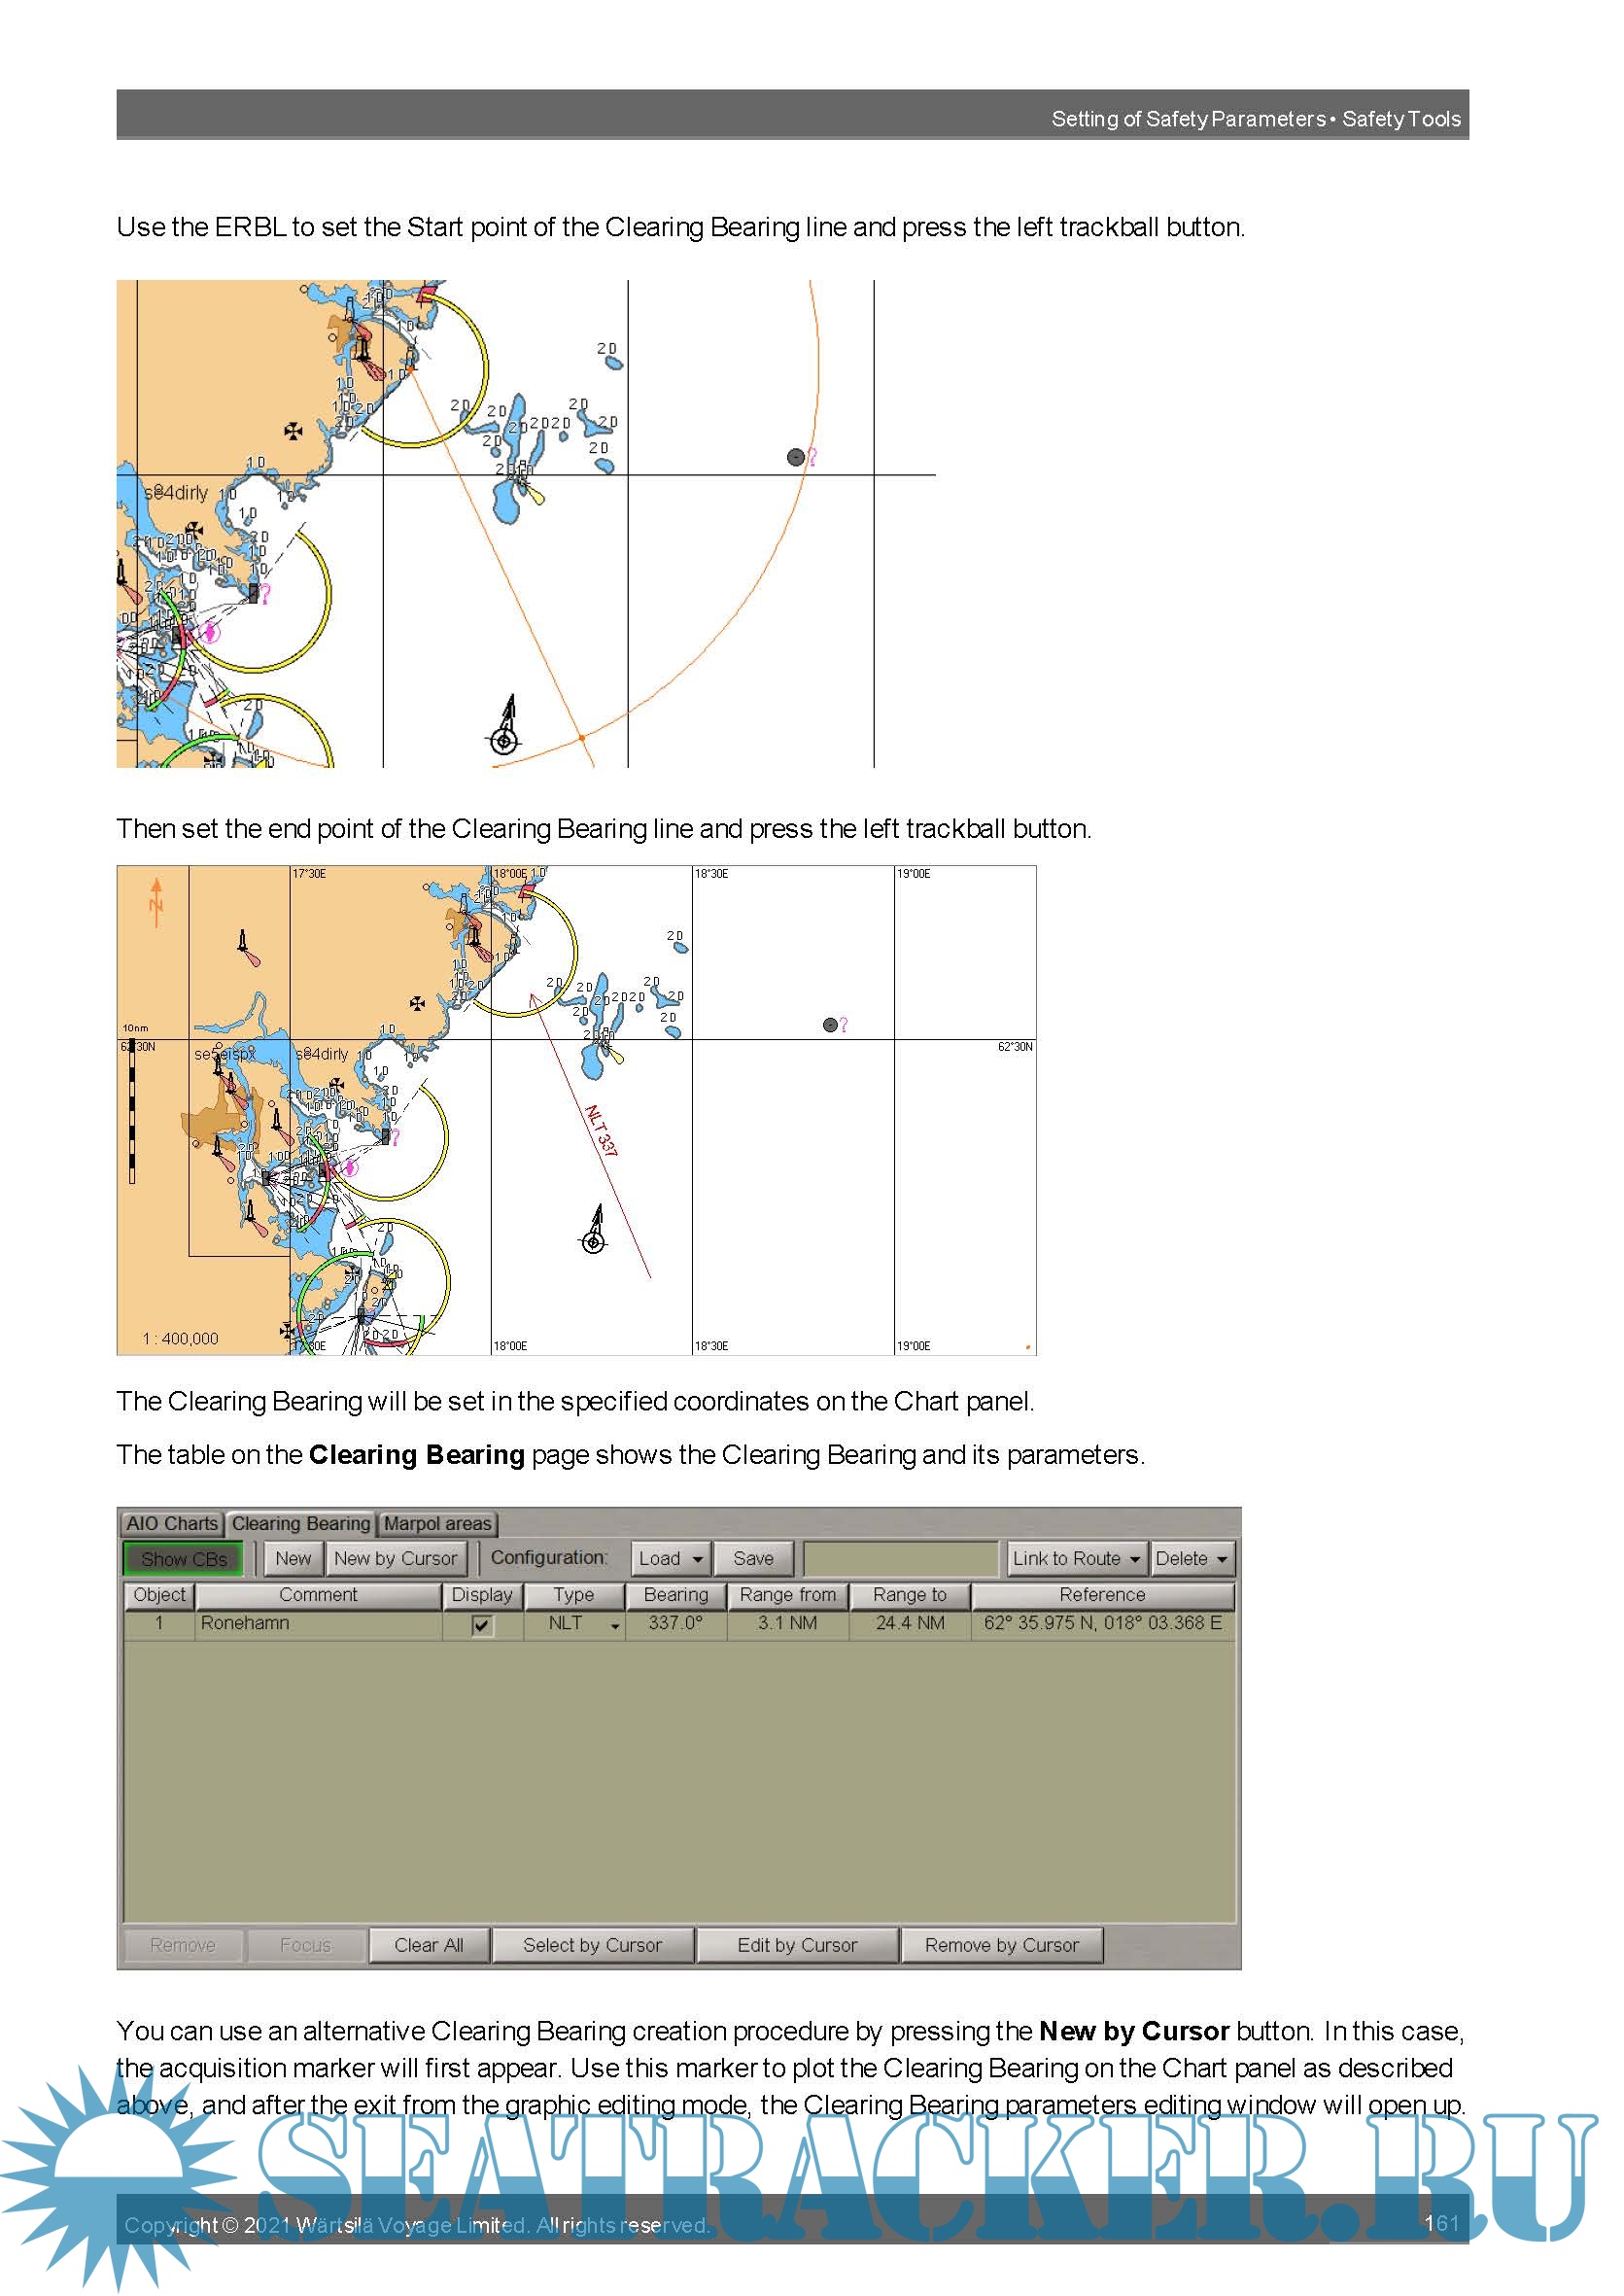Click the 1:400,000 chart scale label
Viewport: 1624px width, 2296px height.
tap(180, 1339)
